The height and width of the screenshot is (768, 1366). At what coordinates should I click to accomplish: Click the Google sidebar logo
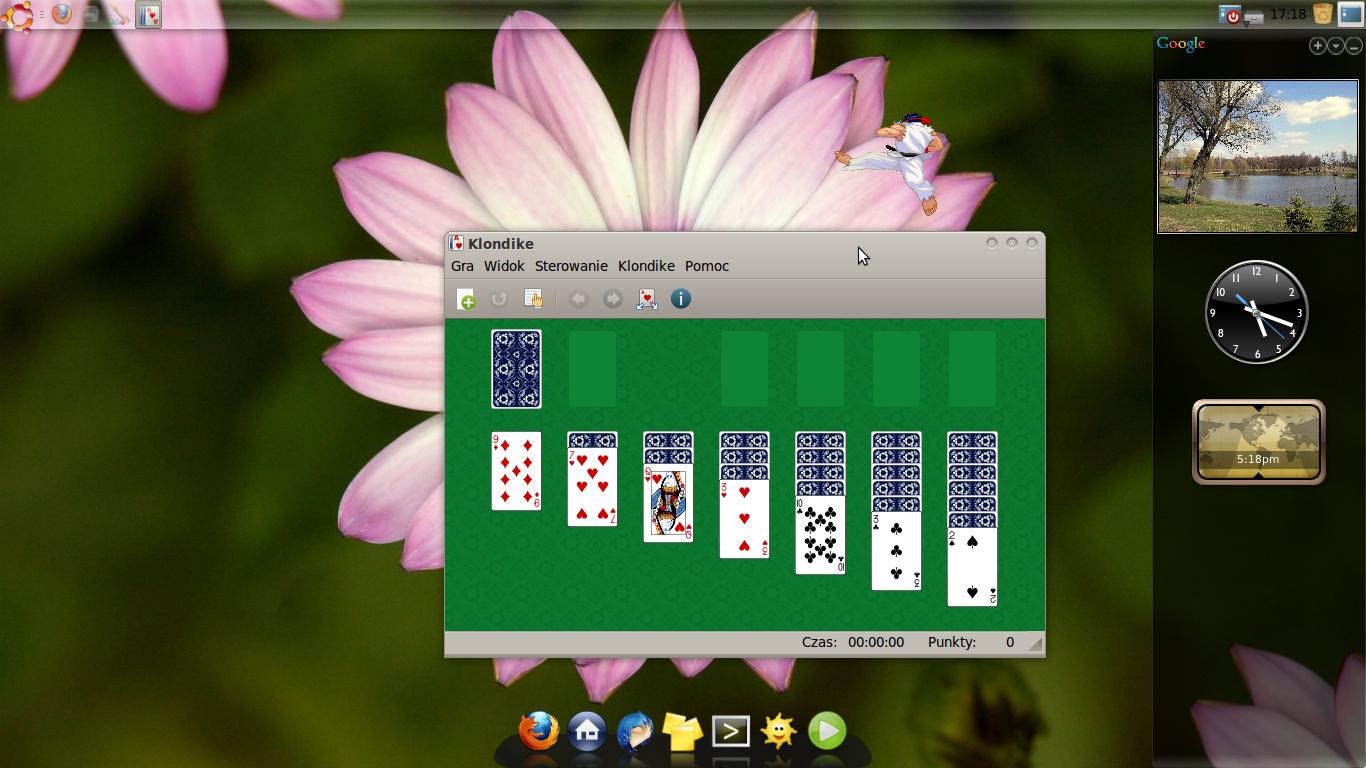click(x=1181, y=44)
